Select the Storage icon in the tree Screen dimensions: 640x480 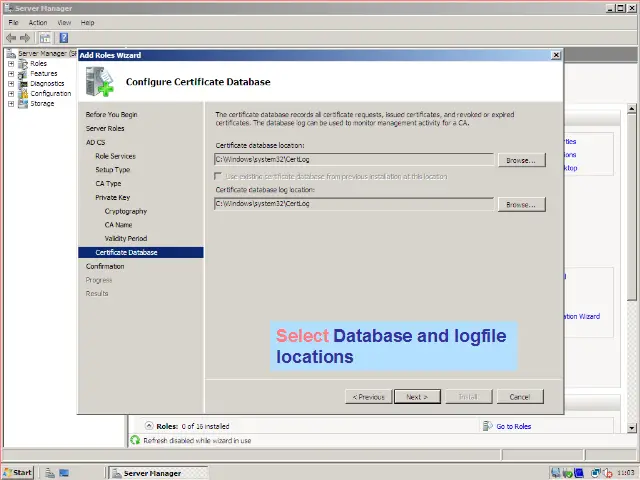23,104
